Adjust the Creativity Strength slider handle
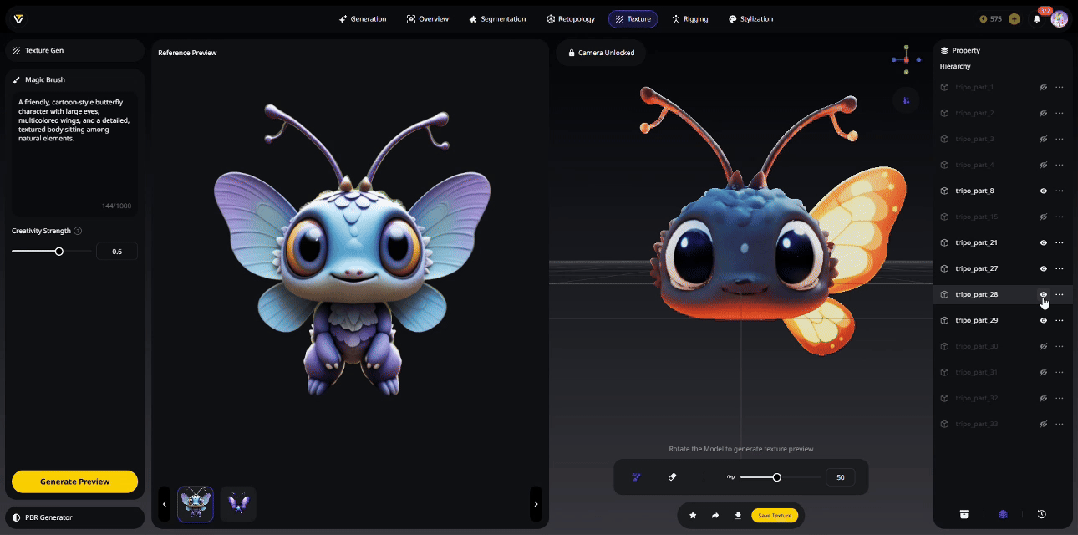 click(x=59, y=251)
